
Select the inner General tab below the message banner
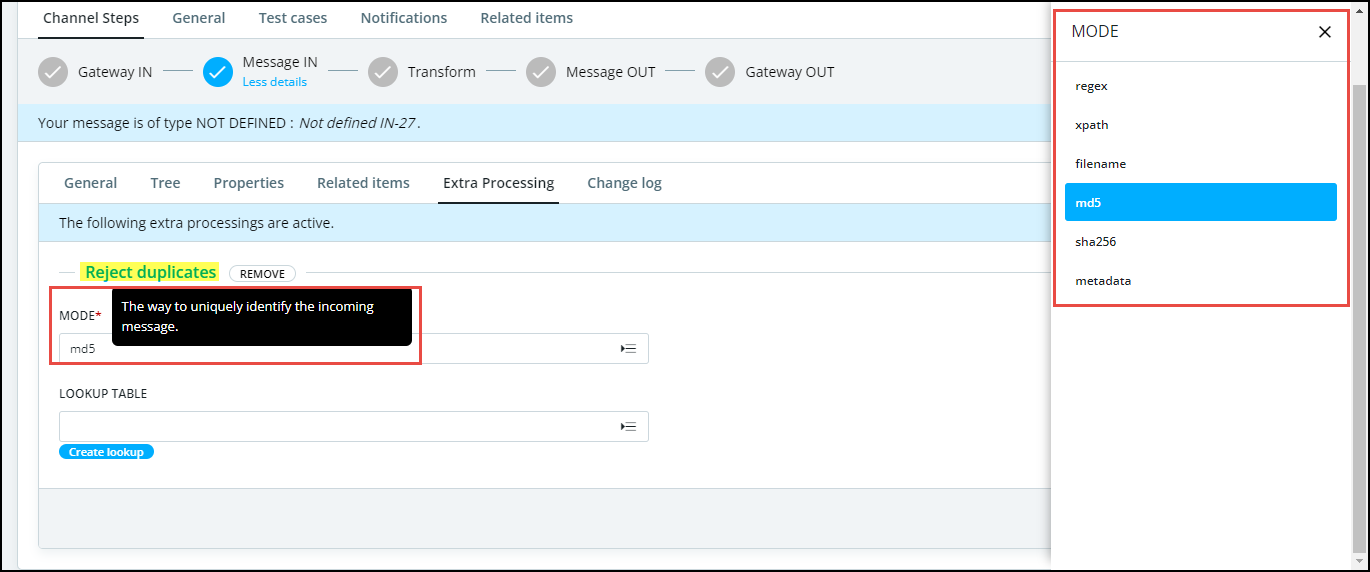point(91,183)
